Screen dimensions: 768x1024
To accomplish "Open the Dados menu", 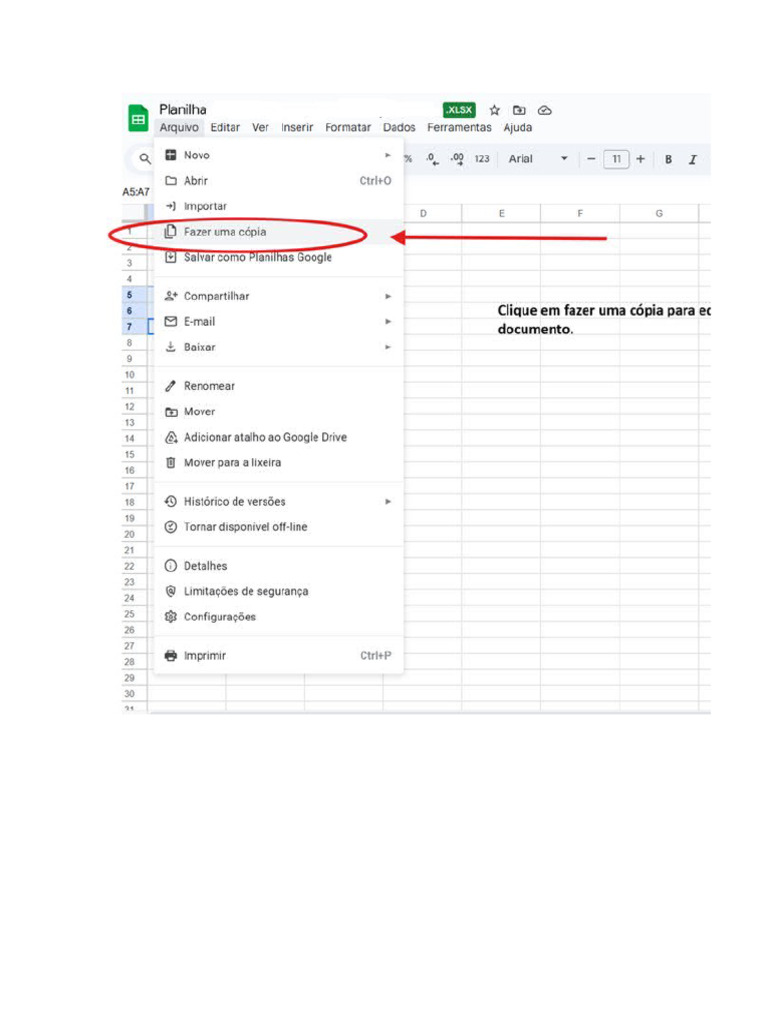I will 399,127.
